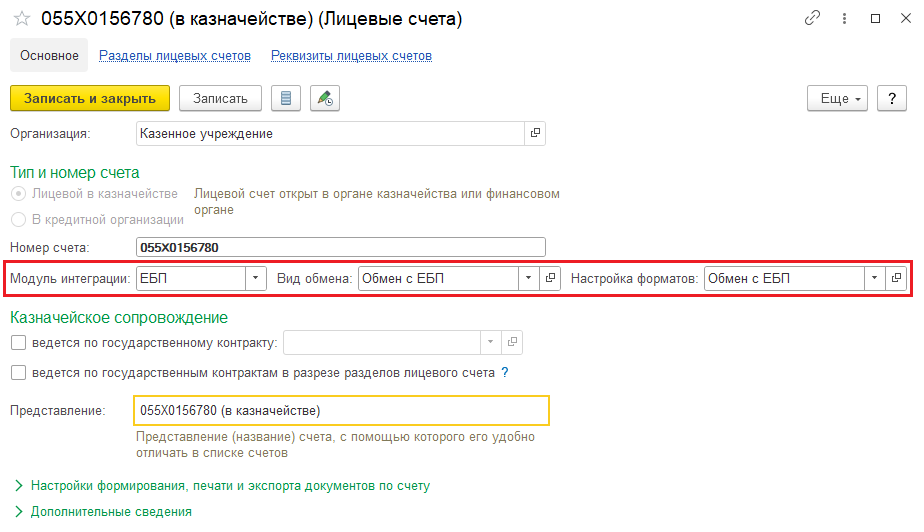
Task: Click the Модуль интеграции ЕБП field
Action: pyautogui.click(x=191, y=278)
